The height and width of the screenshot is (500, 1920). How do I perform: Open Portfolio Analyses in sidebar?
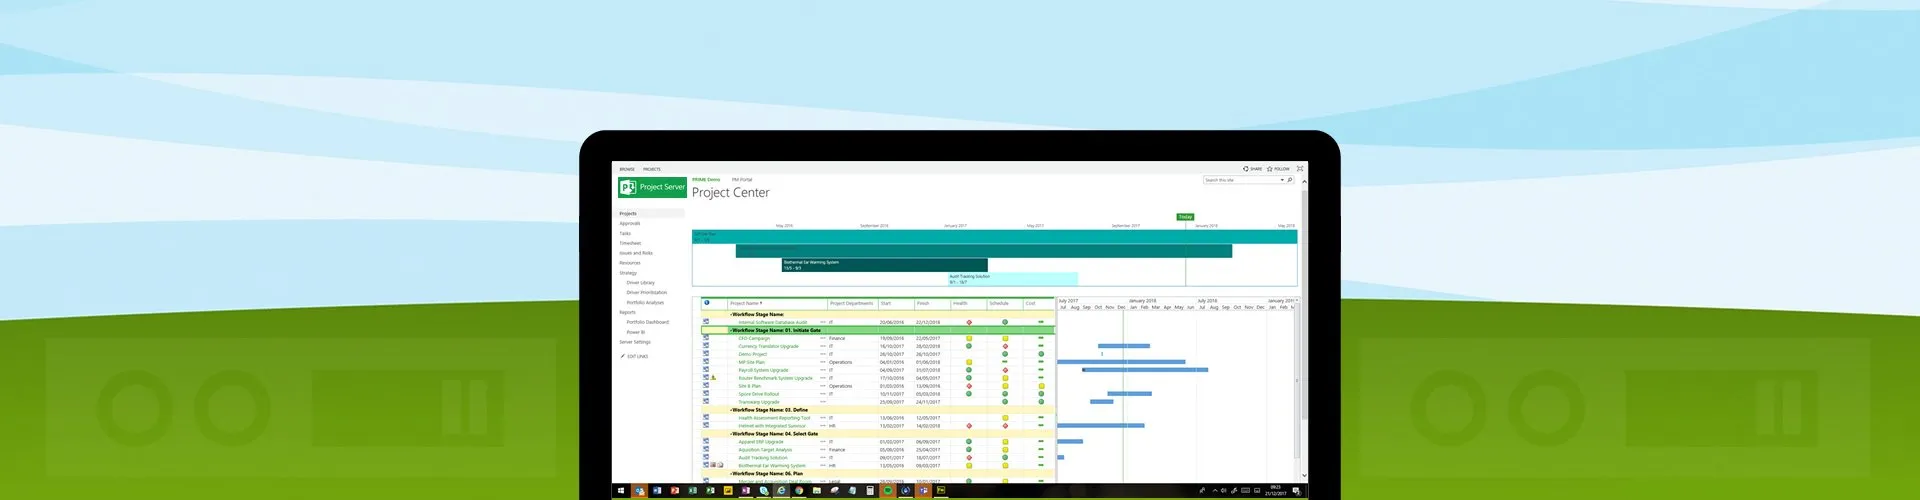tap(645, 302)
